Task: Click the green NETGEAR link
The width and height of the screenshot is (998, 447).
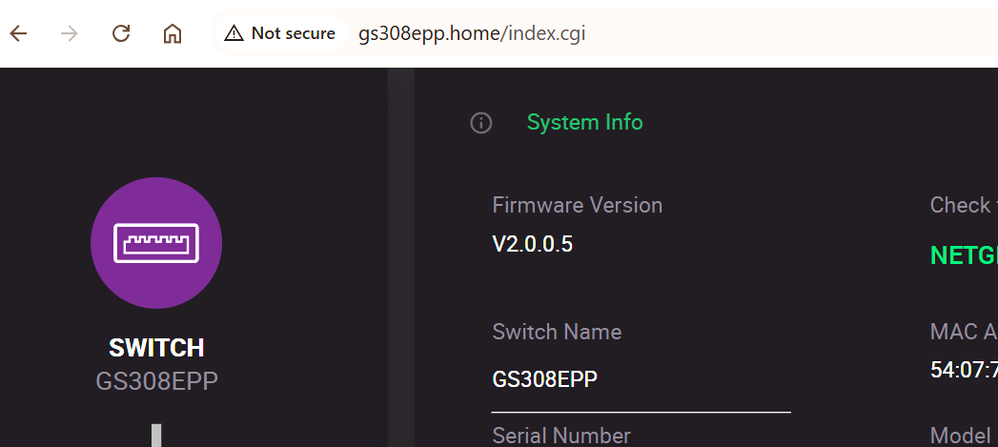Action: click(964, 255)
